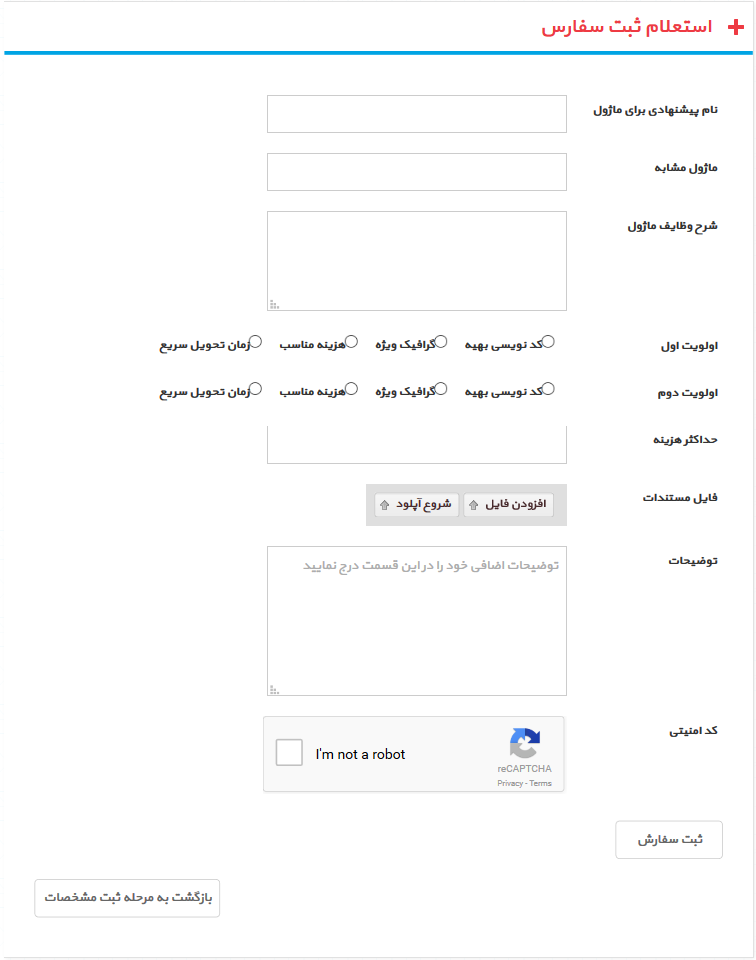Select زمان تحویل سریع in اولویت اول
The height and width of the screenshot is (960, 756).
256,342
